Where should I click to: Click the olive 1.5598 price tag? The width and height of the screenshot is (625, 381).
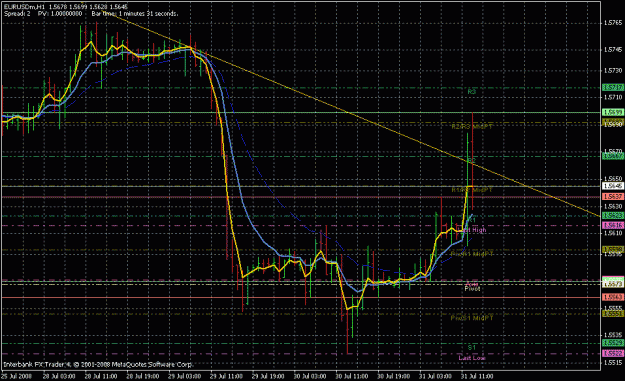(613, 249)
